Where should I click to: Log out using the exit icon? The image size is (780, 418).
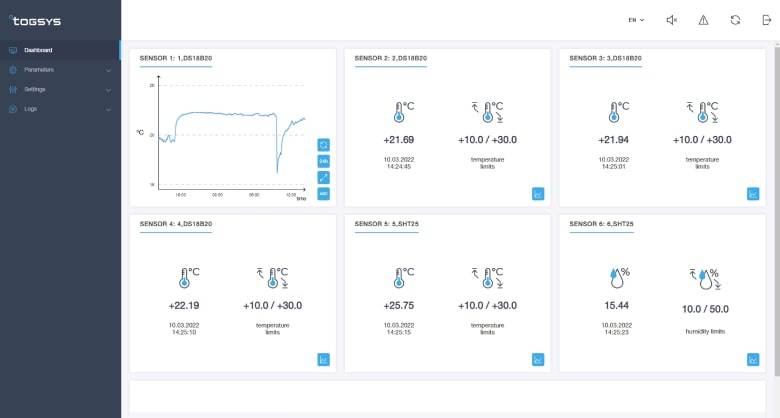click(767, 20)
